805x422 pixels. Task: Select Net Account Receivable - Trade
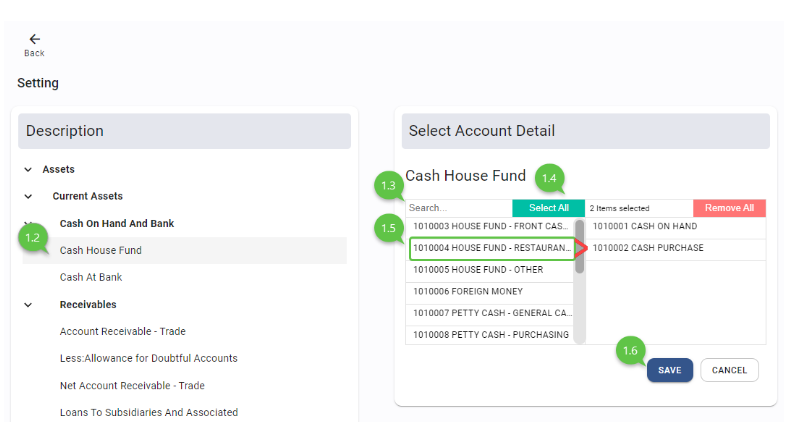pyautogui.click(x=132, y=386)
